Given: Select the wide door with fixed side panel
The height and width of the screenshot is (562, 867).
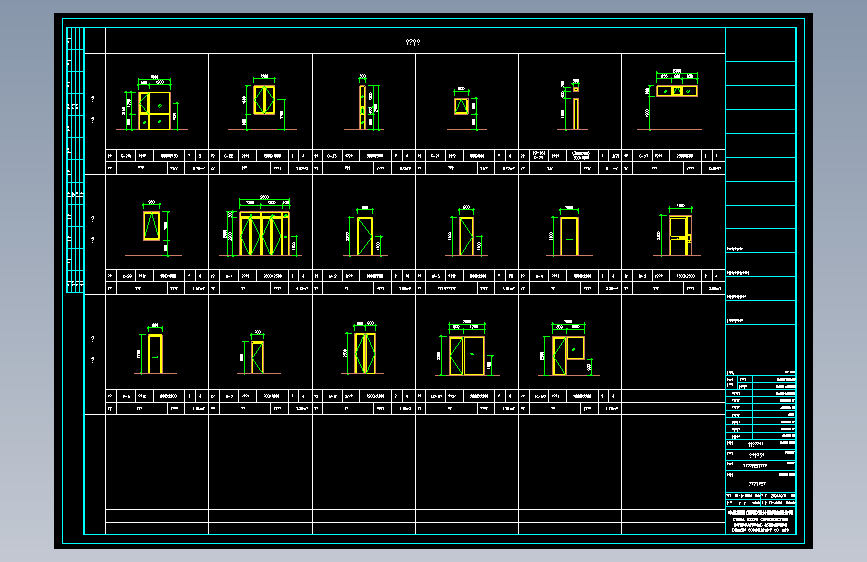Looking at the screenshot, I should pyautogui.click(x=467, y=356).
